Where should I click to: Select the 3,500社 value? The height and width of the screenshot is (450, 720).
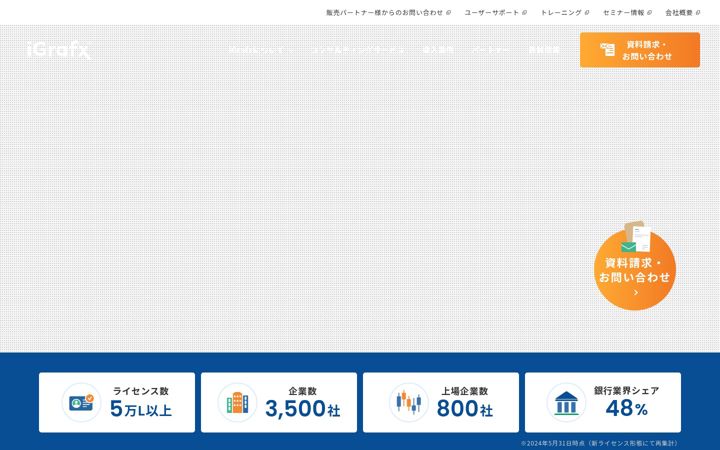[x=303, y=409]
